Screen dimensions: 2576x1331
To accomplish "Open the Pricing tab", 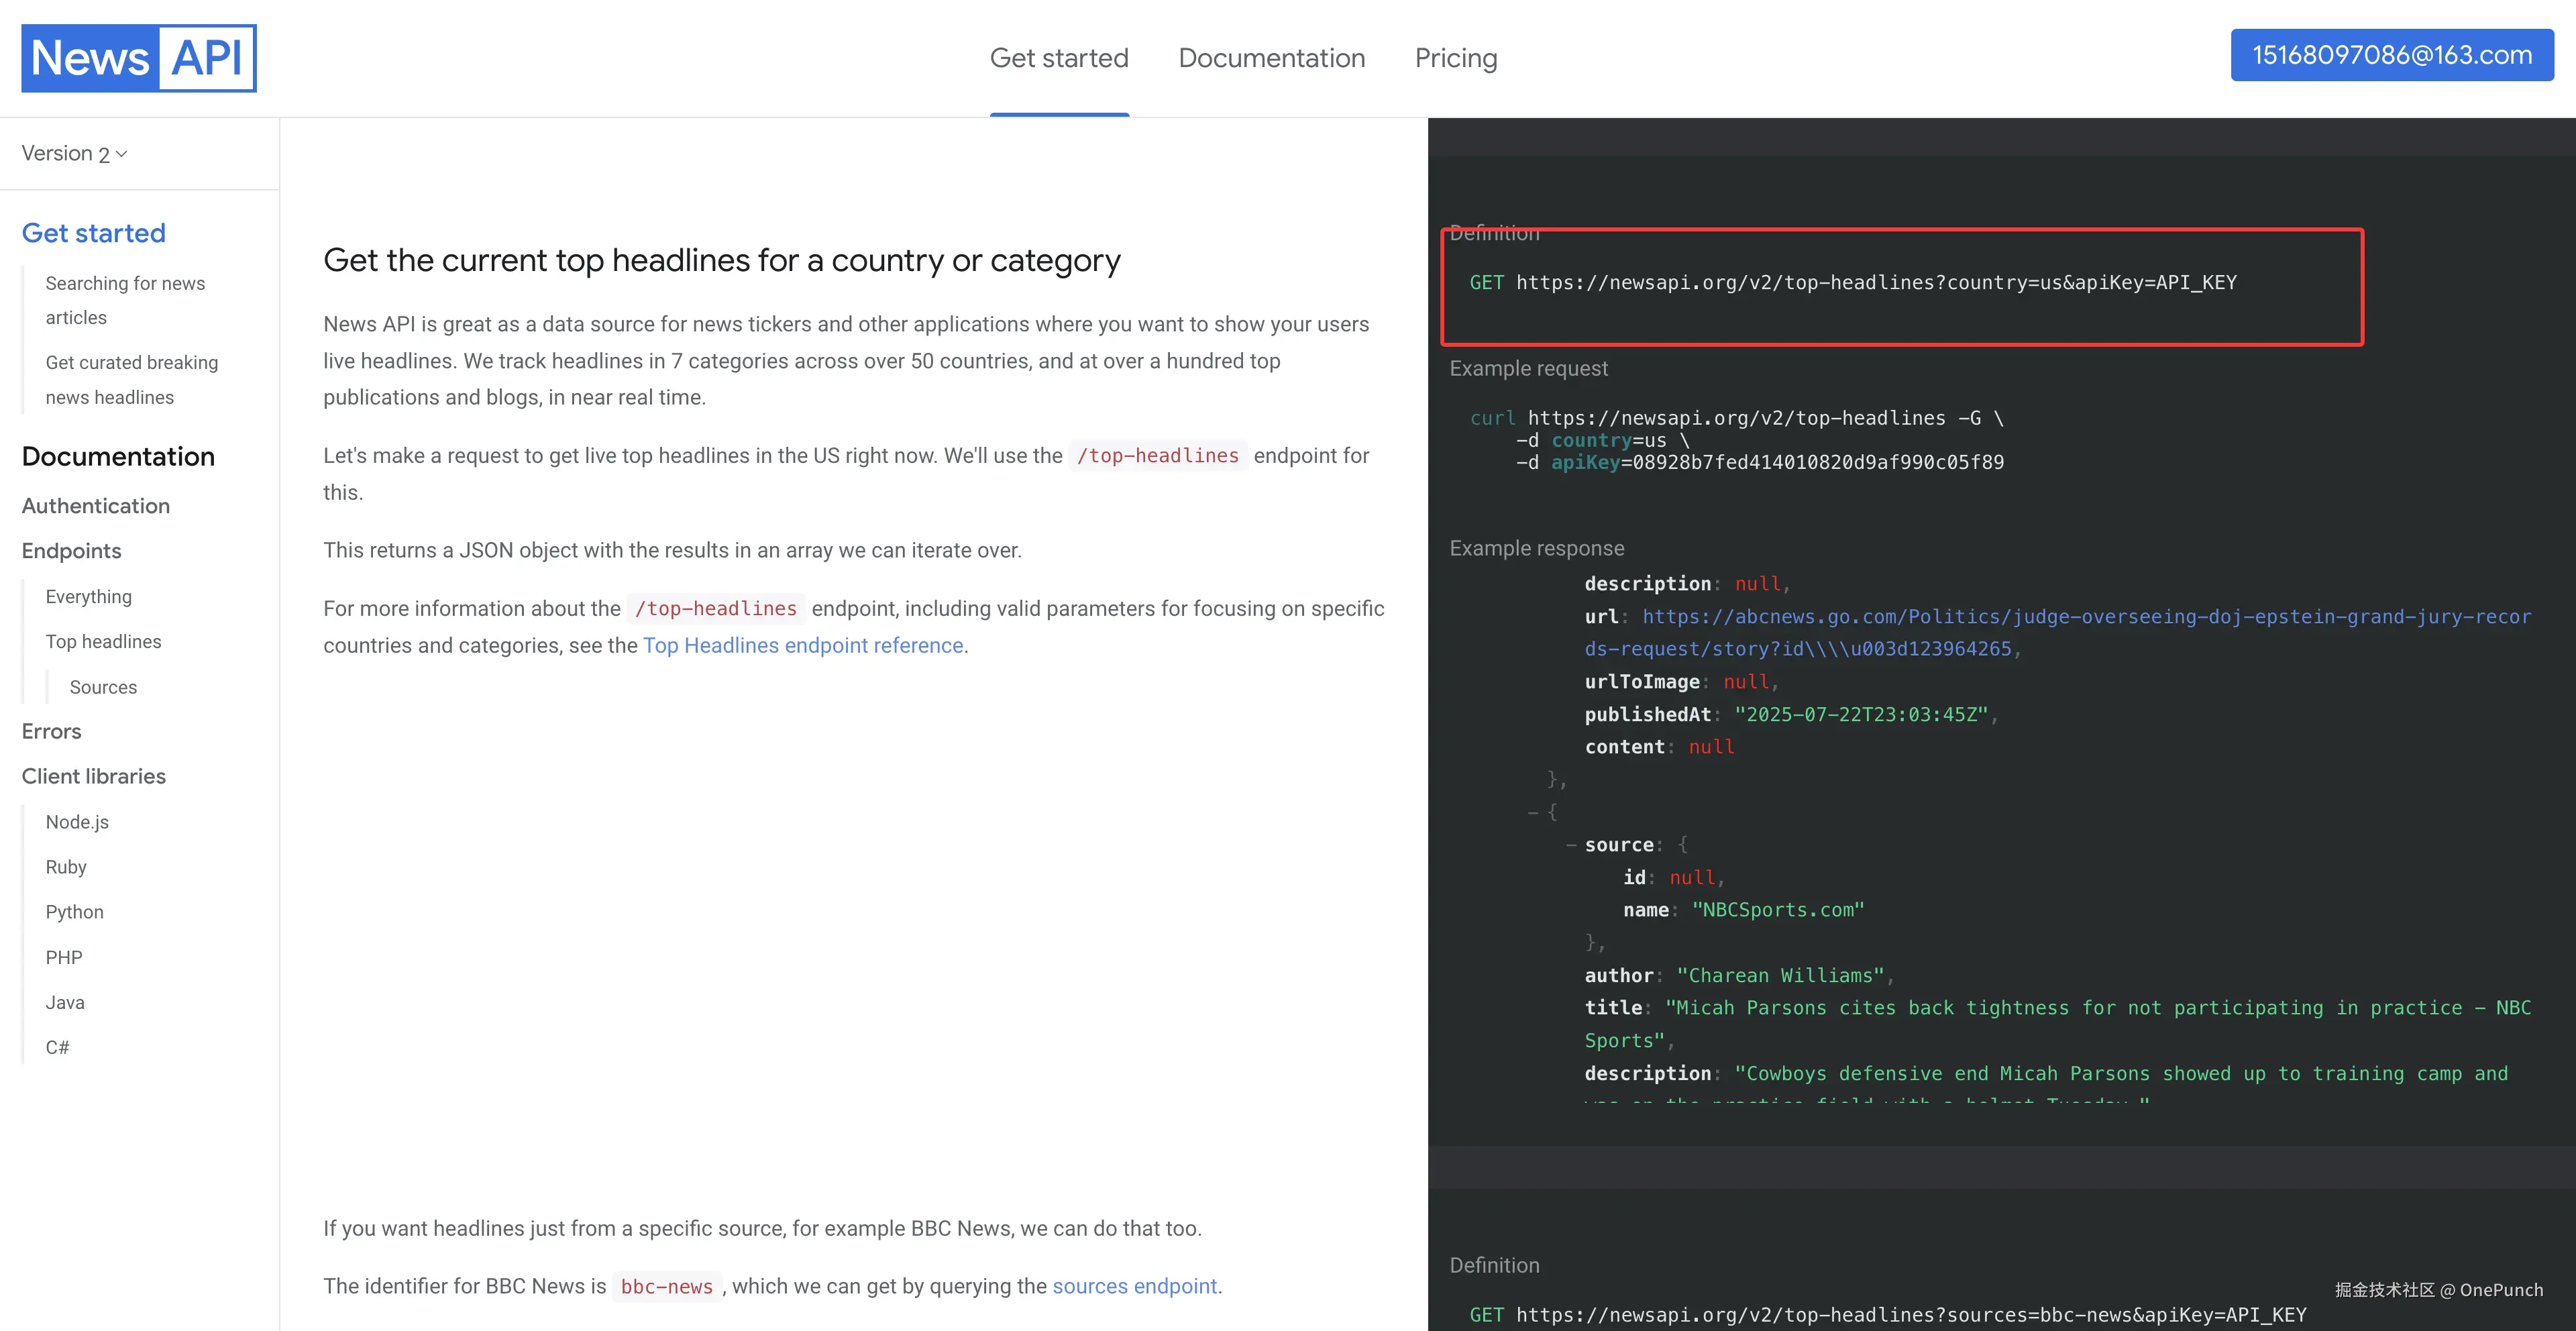I will 1455,58.
